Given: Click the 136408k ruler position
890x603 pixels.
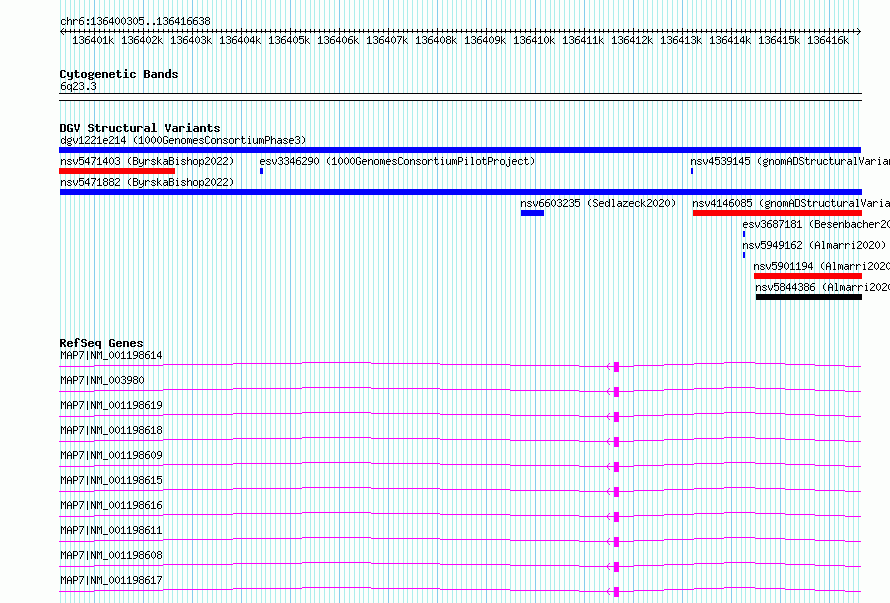Looking at the screenshot, I should click(x=436, y=40).
